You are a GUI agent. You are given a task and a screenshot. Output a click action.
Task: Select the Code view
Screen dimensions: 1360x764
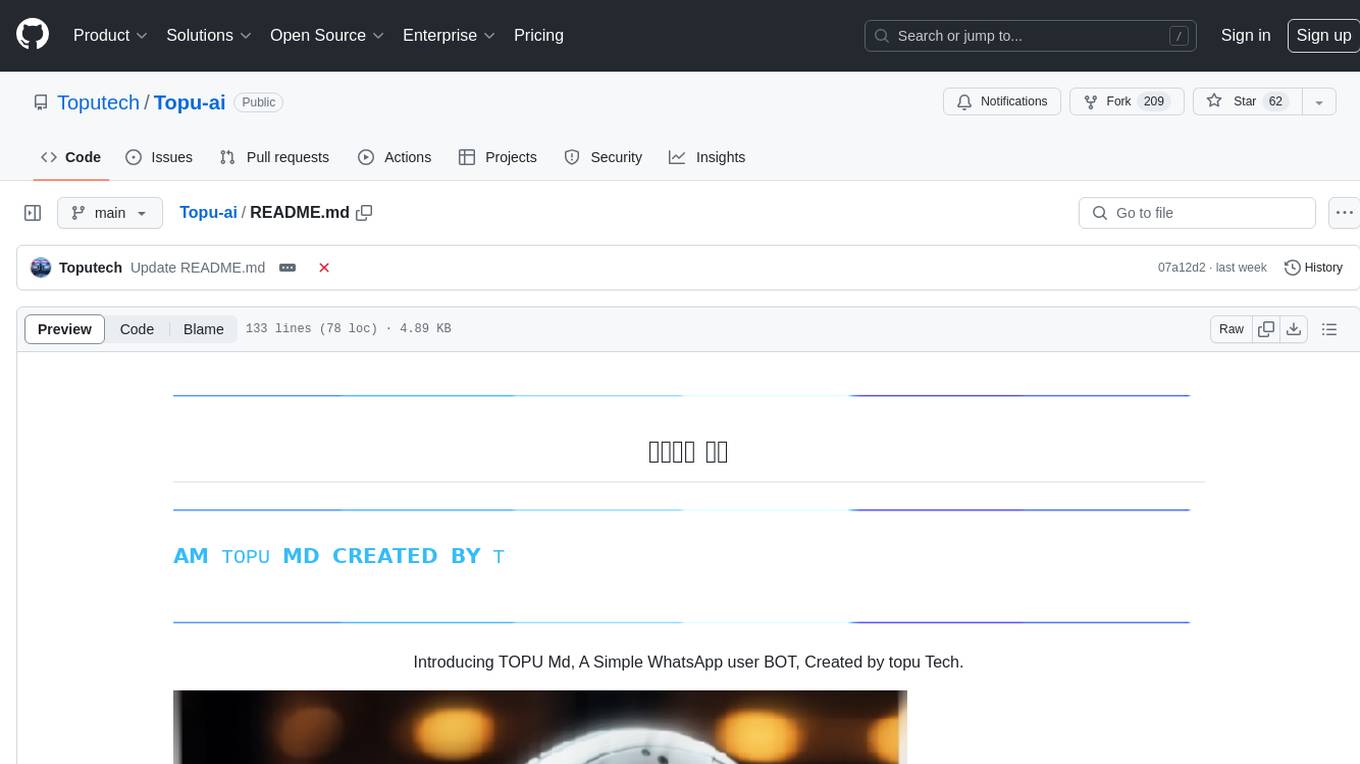(x=137, y=329)
